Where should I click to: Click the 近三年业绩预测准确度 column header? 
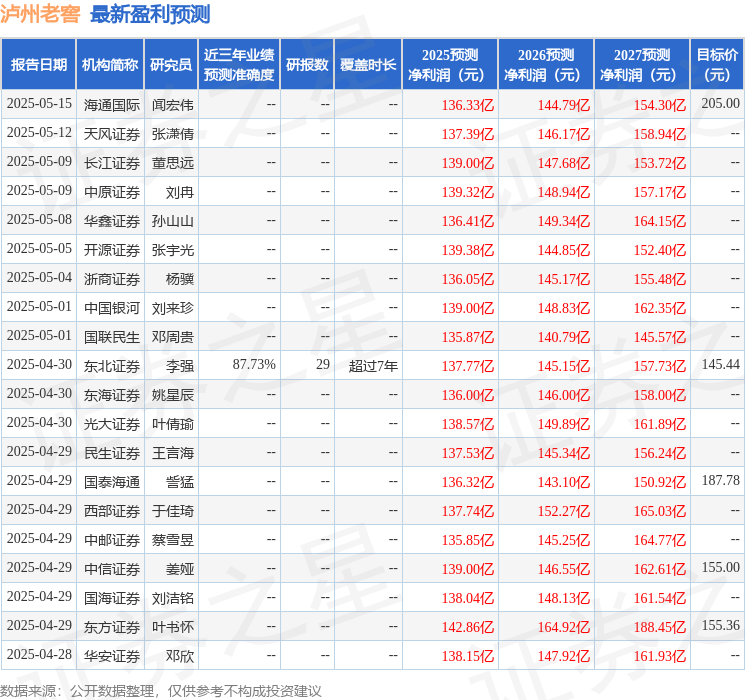239,65
